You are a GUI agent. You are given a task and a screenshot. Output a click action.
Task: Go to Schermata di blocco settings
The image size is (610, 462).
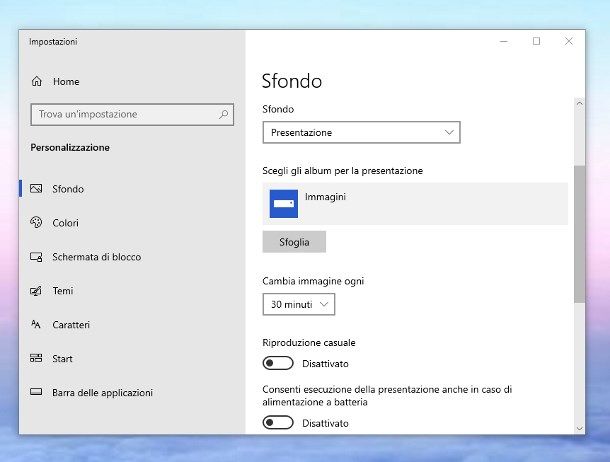pyautogui.click(x=132, y=257)
